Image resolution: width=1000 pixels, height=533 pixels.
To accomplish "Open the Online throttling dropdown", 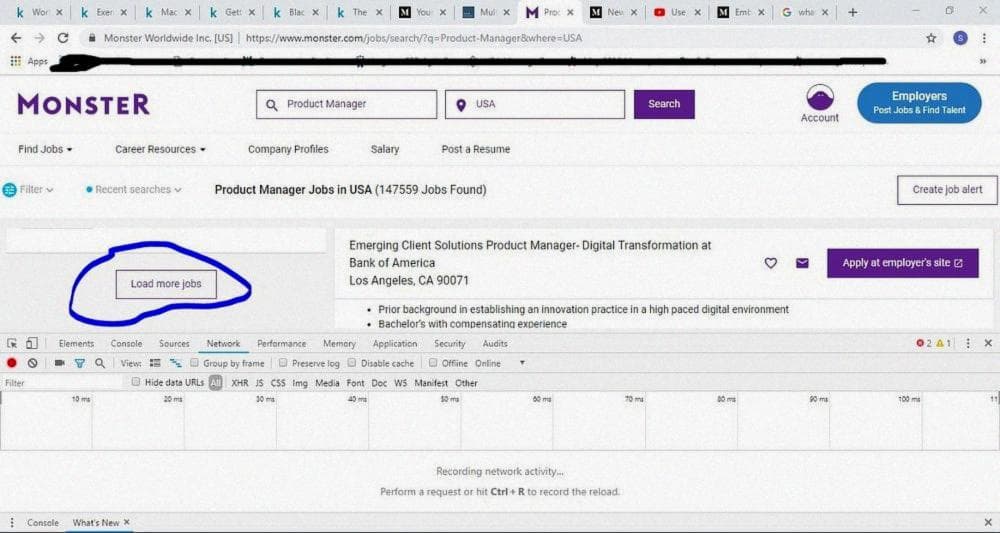I will pyautogui.click(x=500, y=363).
